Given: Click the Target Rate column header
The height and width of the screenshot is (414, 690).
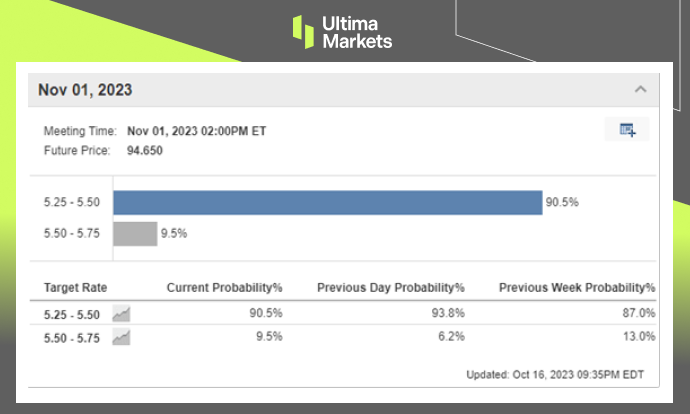Looking at the screenshot, I should click(75, 288).
